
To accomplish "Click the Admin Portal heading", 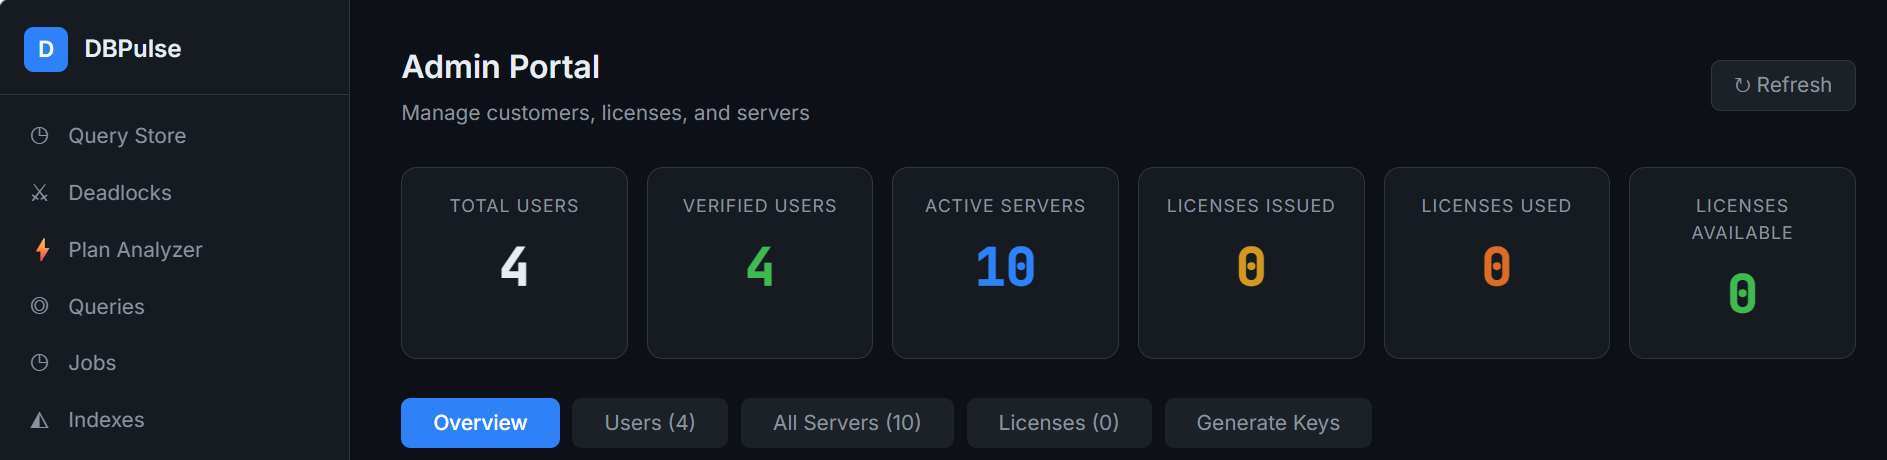I will pyautogui.click(x=501, y=67).
